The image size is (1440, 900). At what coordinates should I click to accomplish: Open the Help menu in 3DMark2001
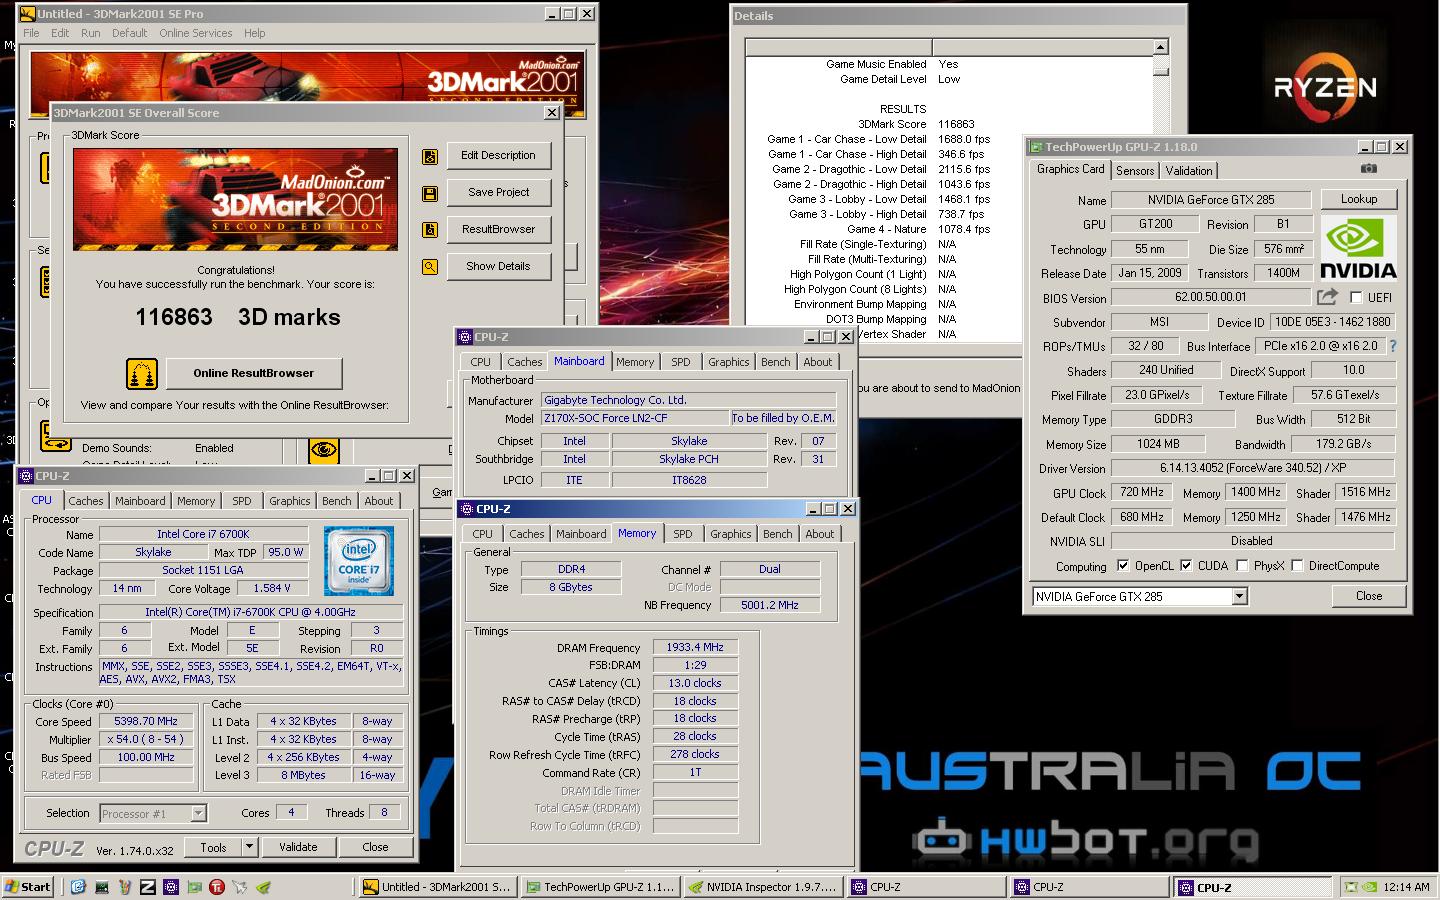(x=255, y=33)
